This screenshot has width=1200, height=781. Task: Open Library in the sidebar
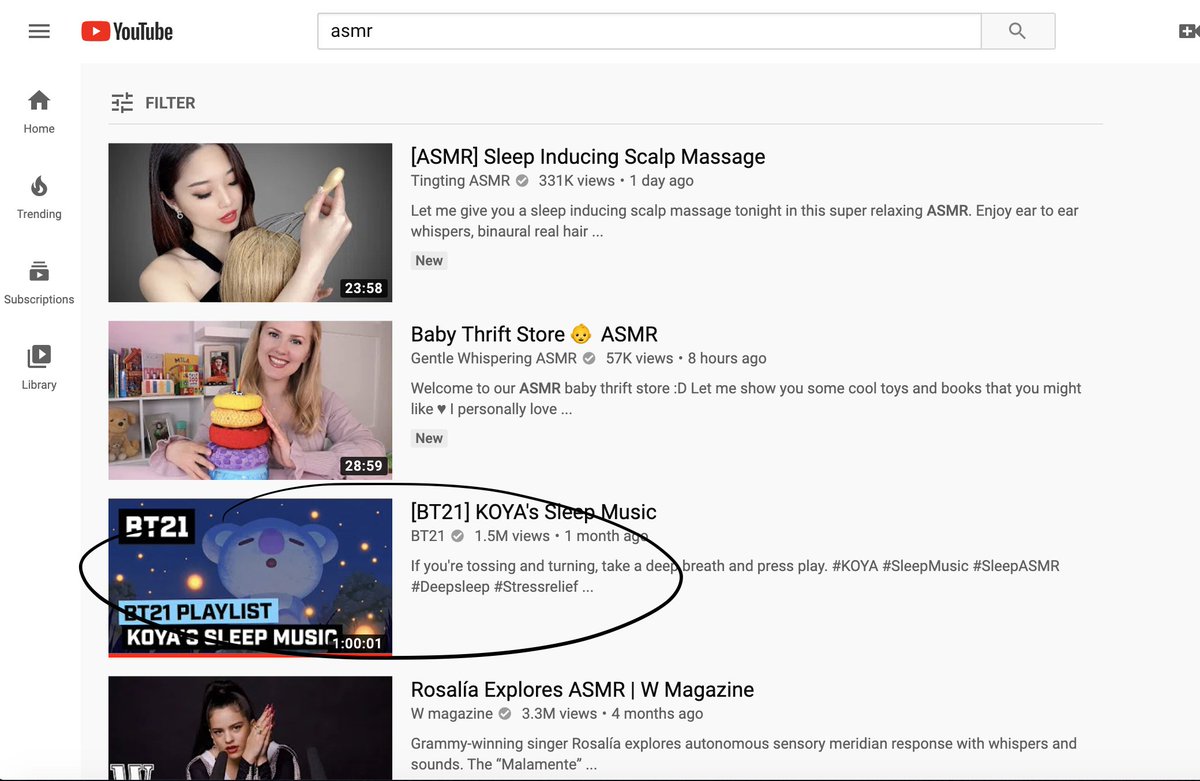click(x=39, y=367)
